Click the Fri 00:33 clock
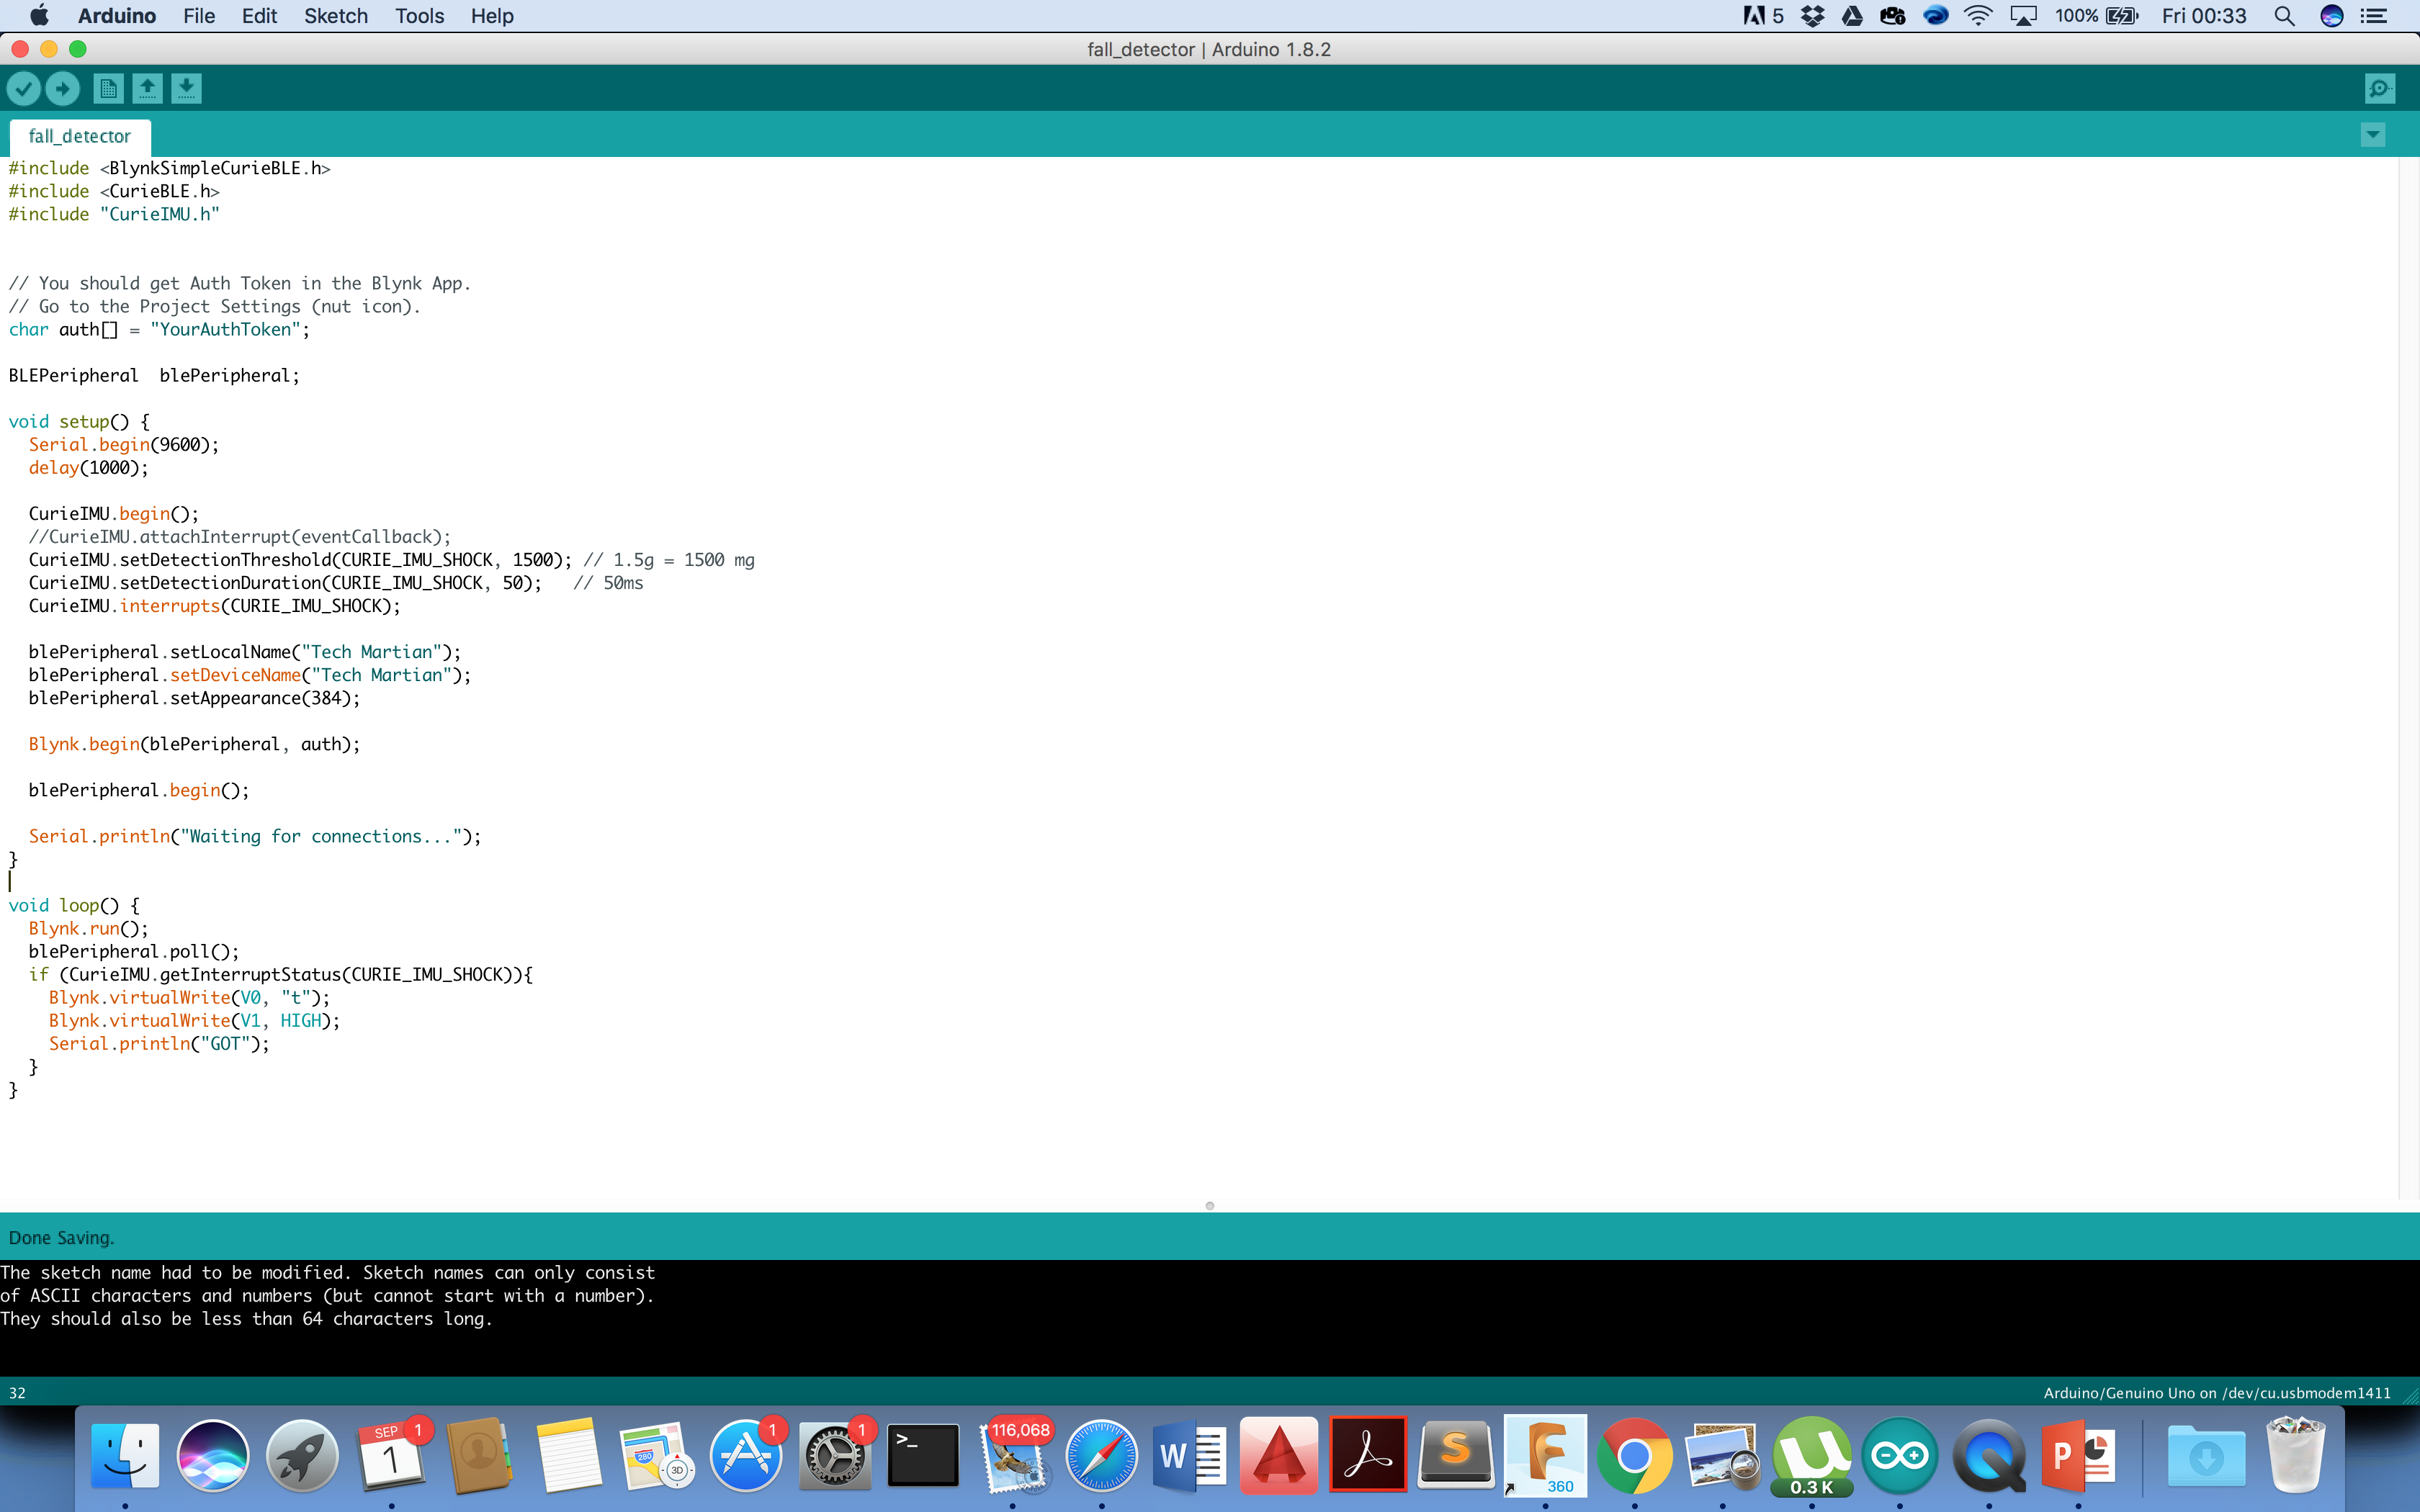Image resolution: width=2420 pixels, height=1512 pixels. coord(2204,16)
